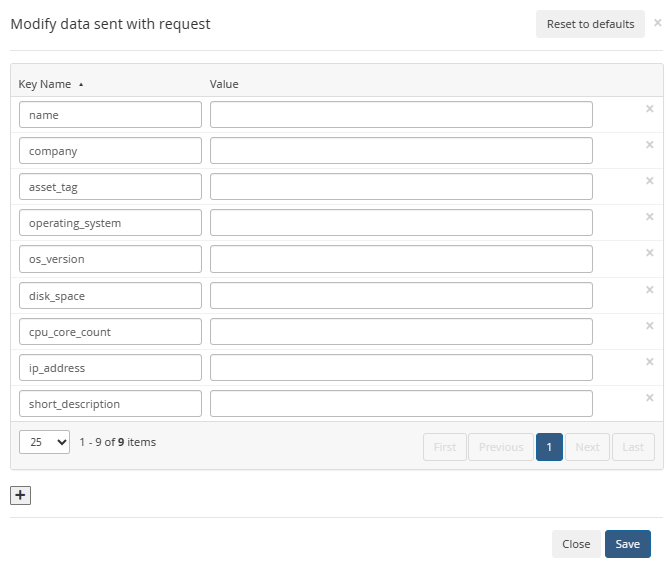Focus the short_description value field
Screen dimensions: 668x568
point(401,404)
